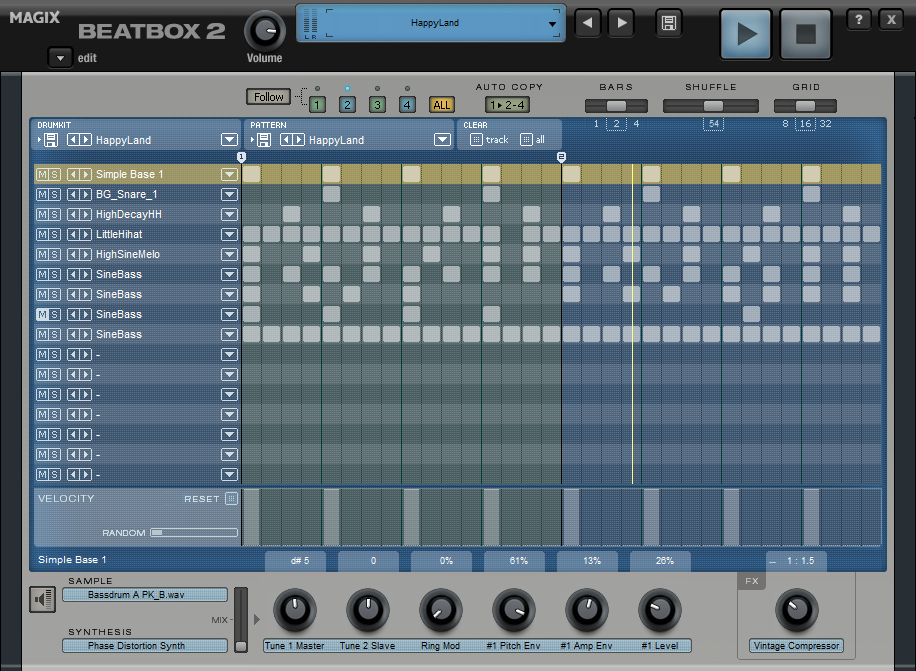Turn the Tune 2 Slave knob
The width and height of the screenshot is (916, 671).
pyautogui.click(x=367, y=610)
